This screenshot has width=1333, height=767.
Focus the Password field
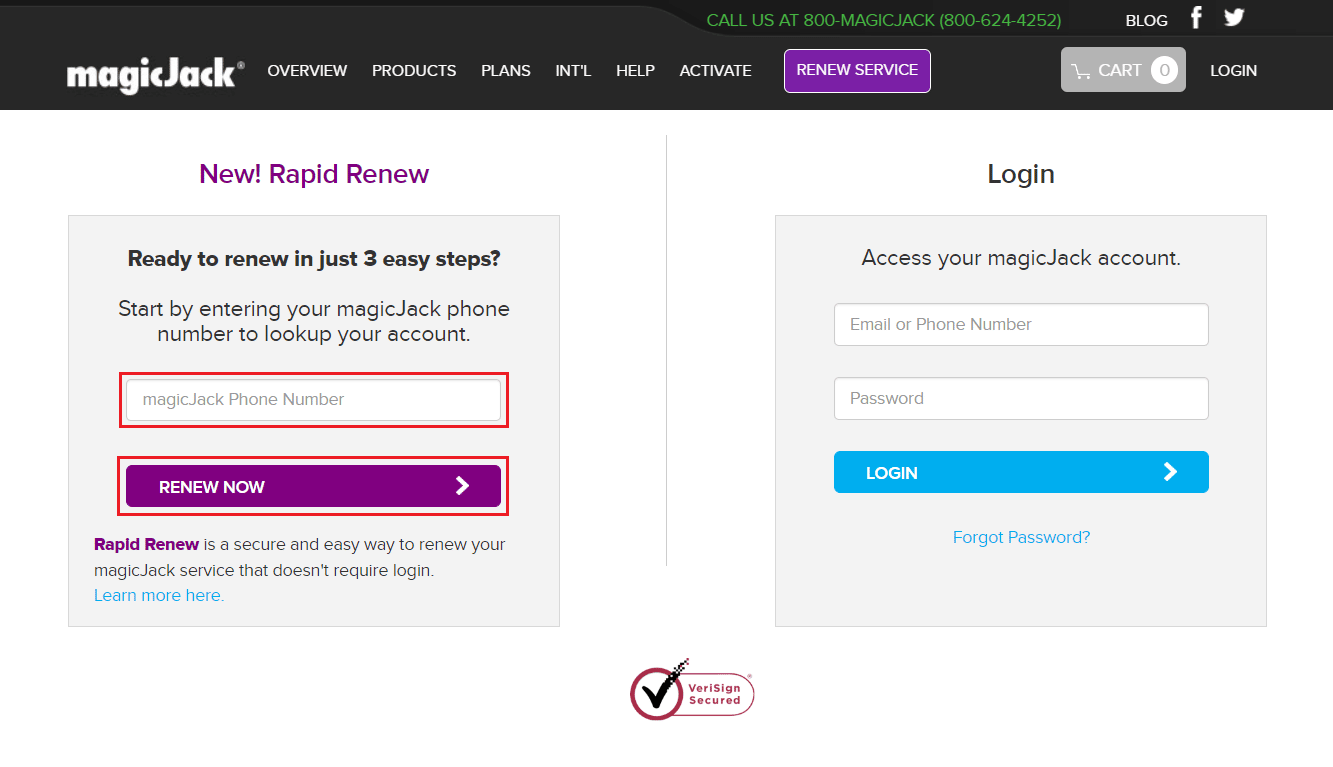tap(1021, 398)
